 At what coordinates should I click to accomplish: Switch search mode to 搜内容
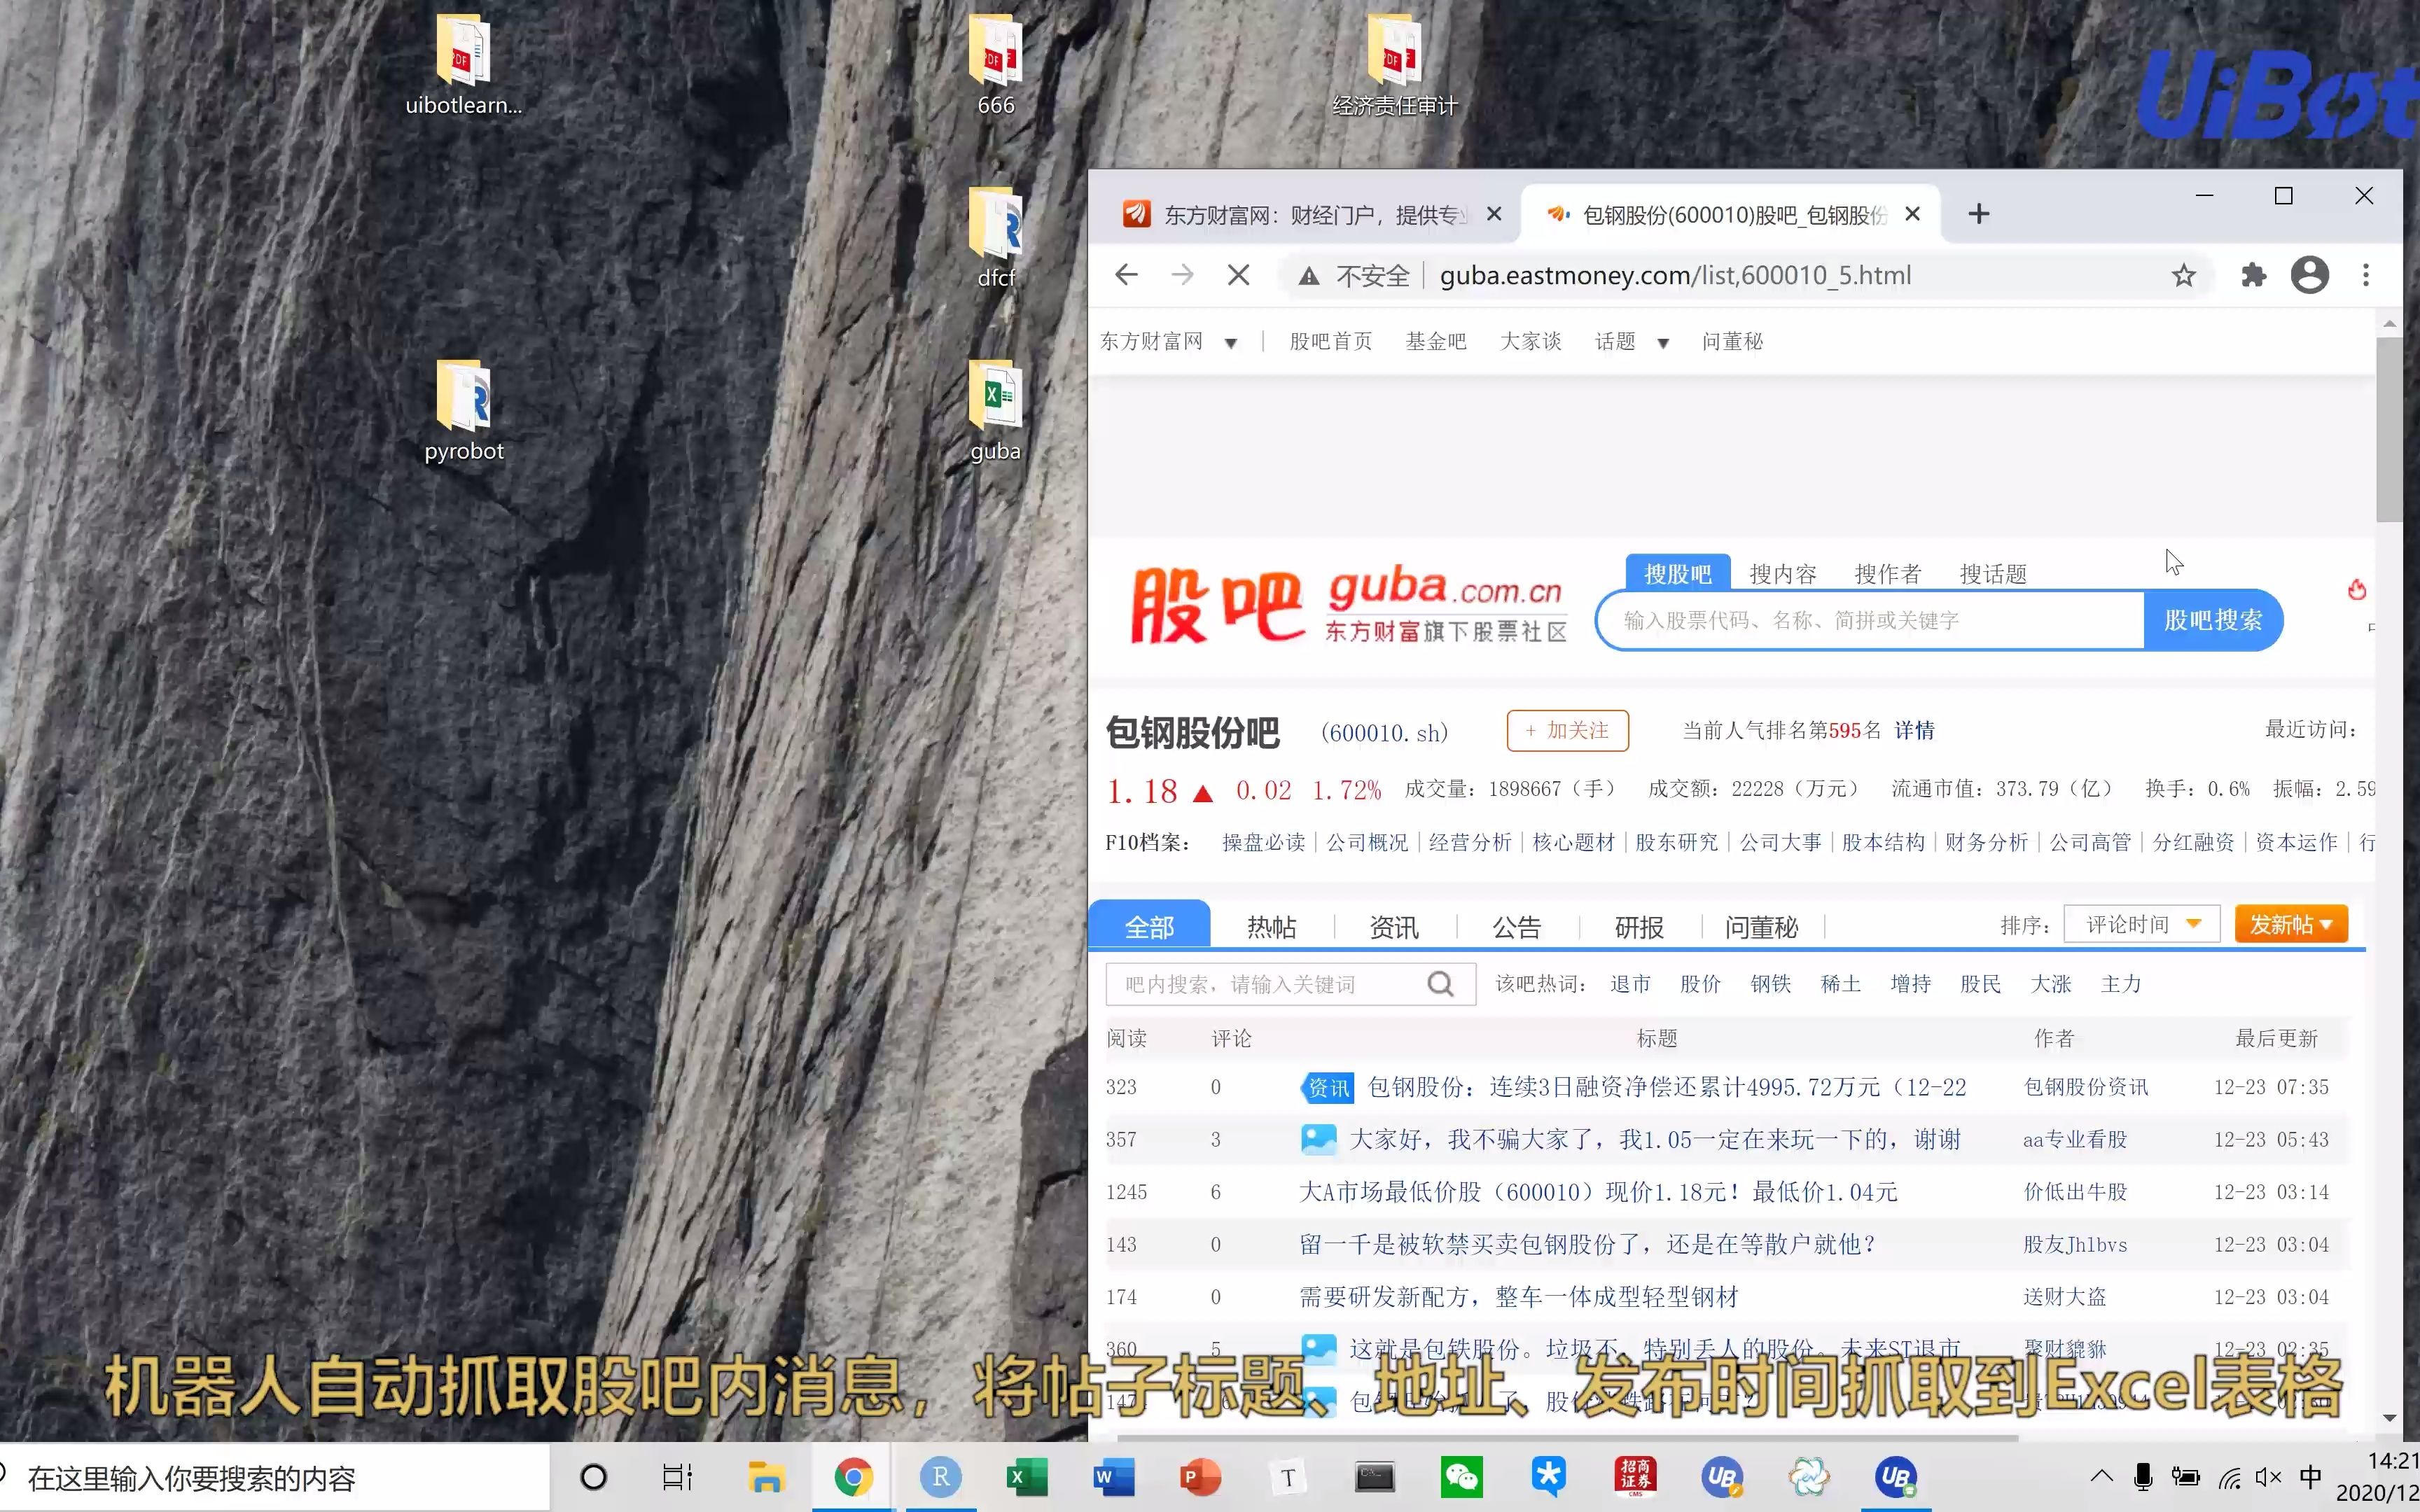click(x=1783, y=574)
